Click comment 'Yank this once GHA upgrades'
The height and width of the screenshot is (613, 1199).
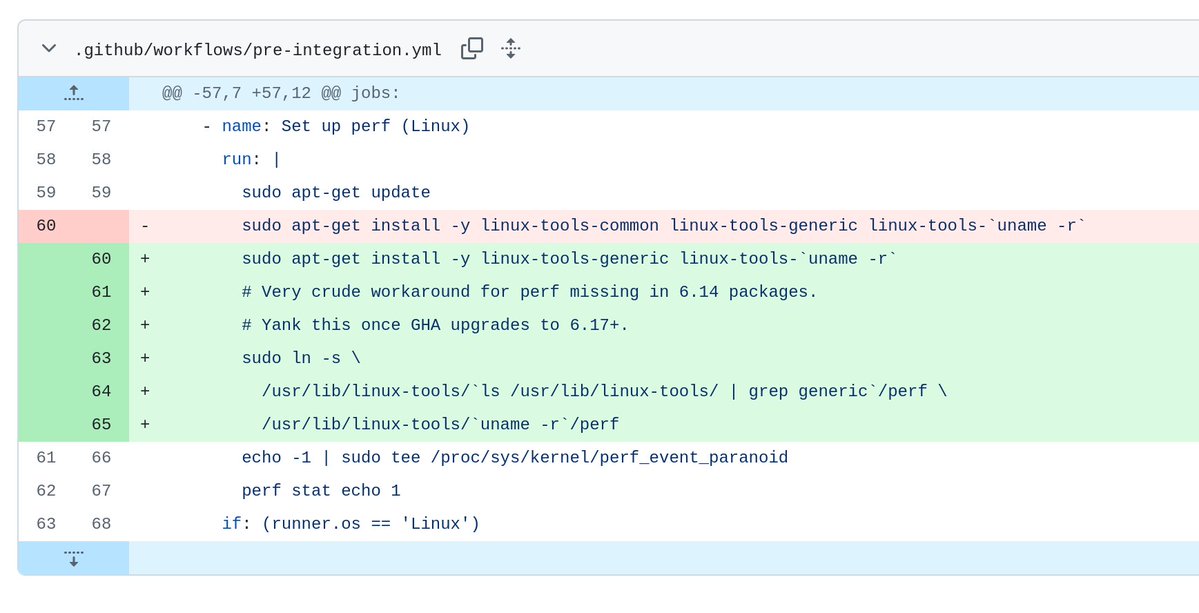[x=435, y=325]
